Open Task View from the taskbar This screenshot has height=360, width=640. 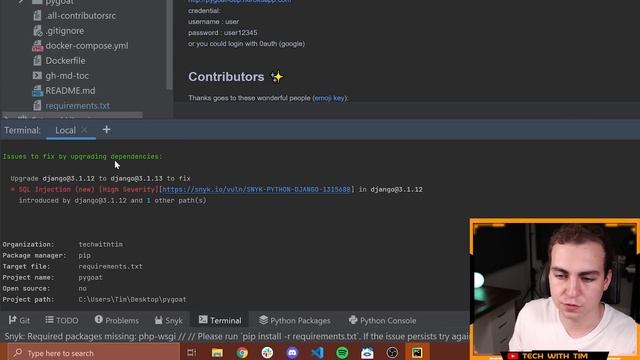[x=191, y=353]
